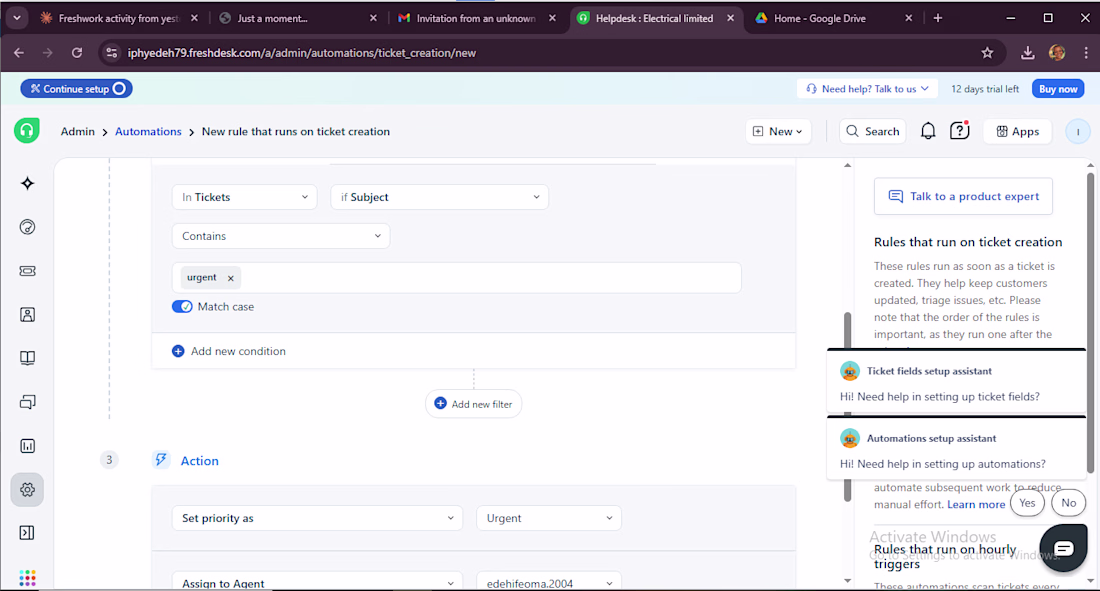Image resolution: width=1100 pixels, height=591 pixels.
Task: Click the sidebar panel icon below Admin gear
Action: click(27, 533)
